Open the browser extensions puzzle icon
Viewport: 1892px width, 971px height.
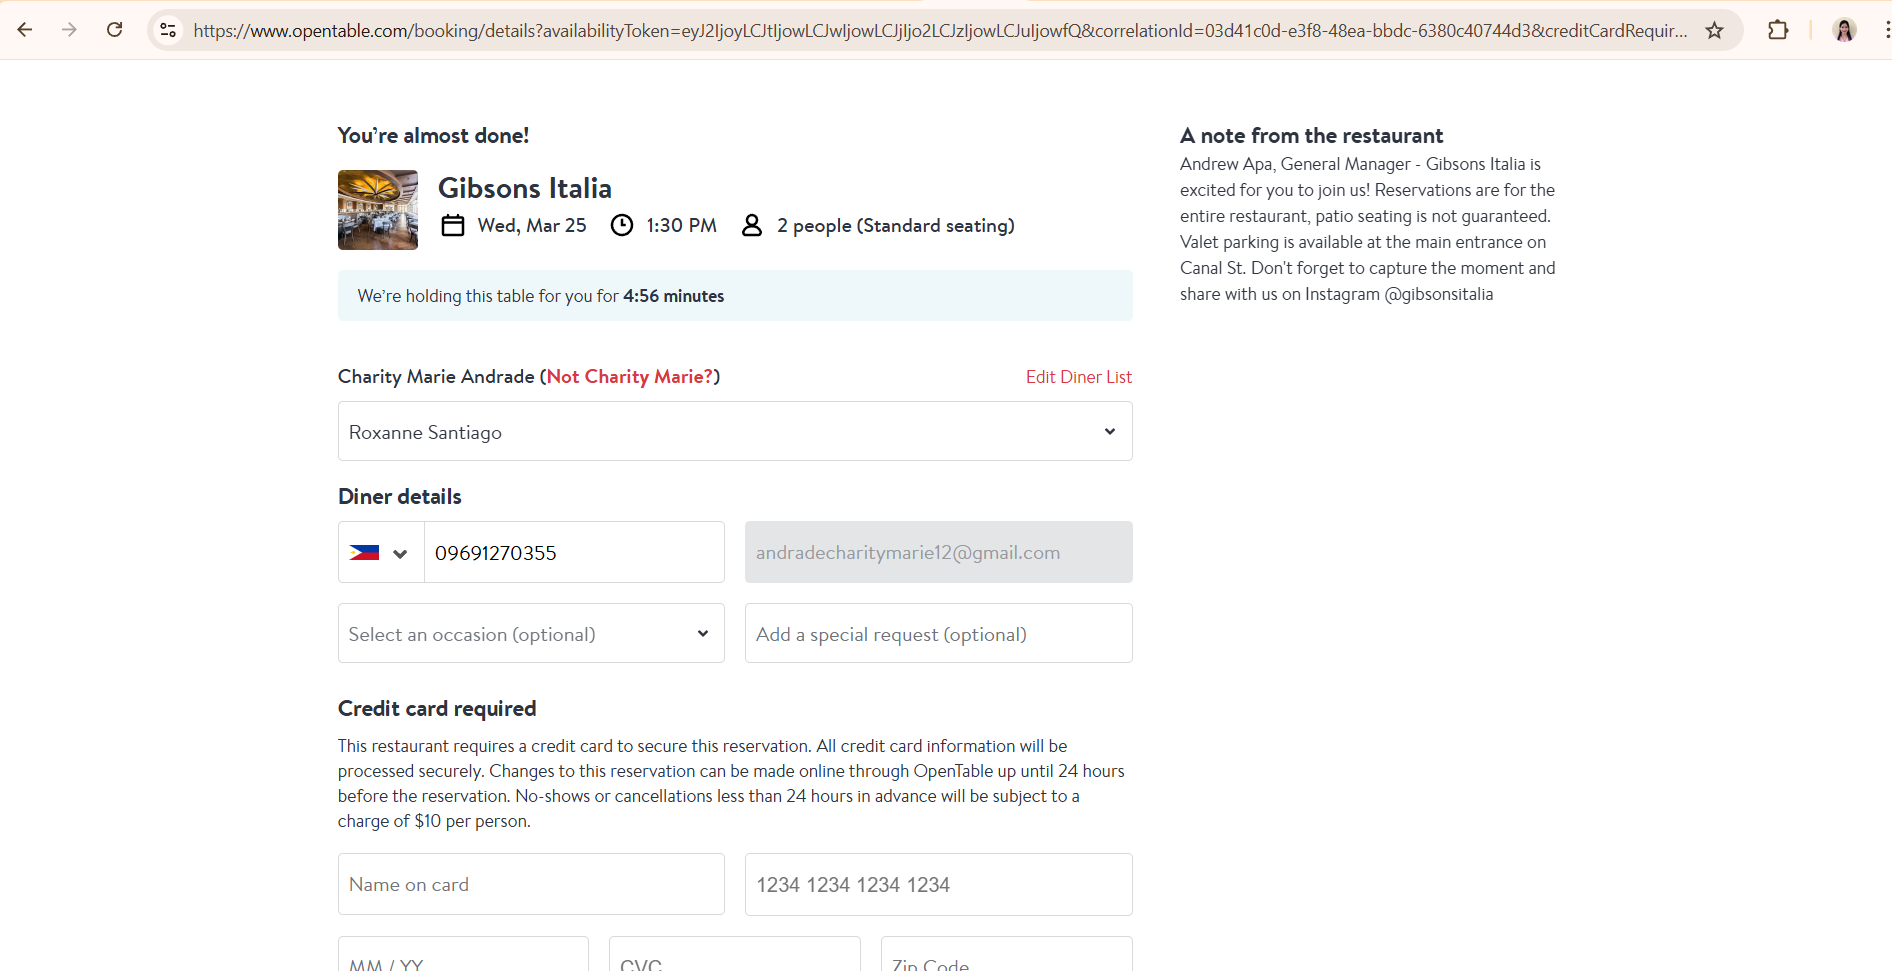[x=1777, y=30]
